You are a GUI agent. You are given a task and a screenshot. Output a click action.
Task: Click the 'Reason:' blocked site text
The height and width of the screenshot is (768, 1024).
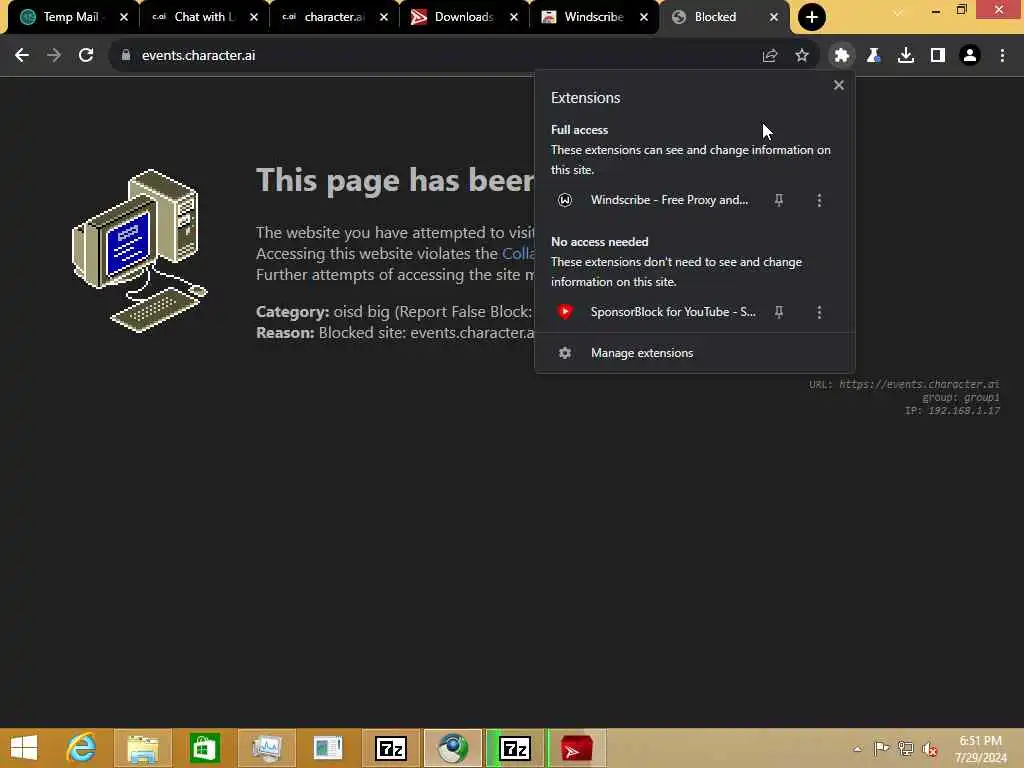point(394,332)
